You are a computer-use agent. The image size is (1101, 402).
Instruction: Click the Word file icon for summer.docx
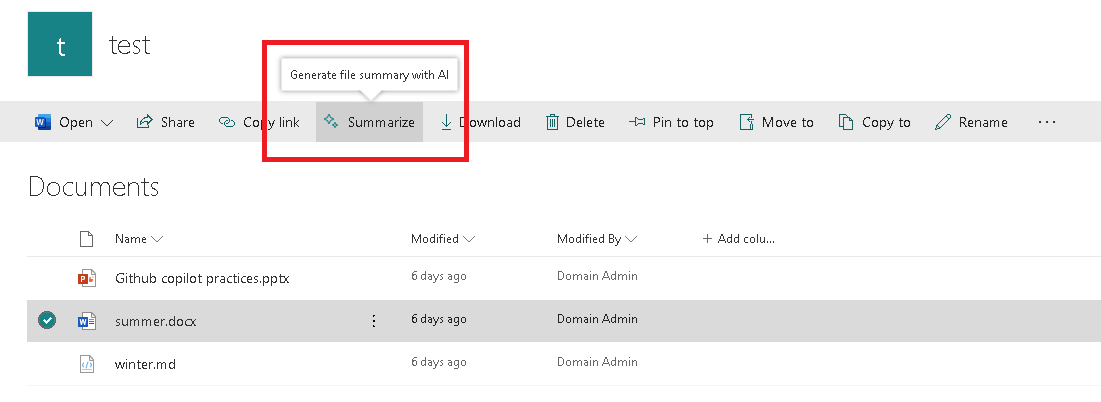click(x=86, y=321)
